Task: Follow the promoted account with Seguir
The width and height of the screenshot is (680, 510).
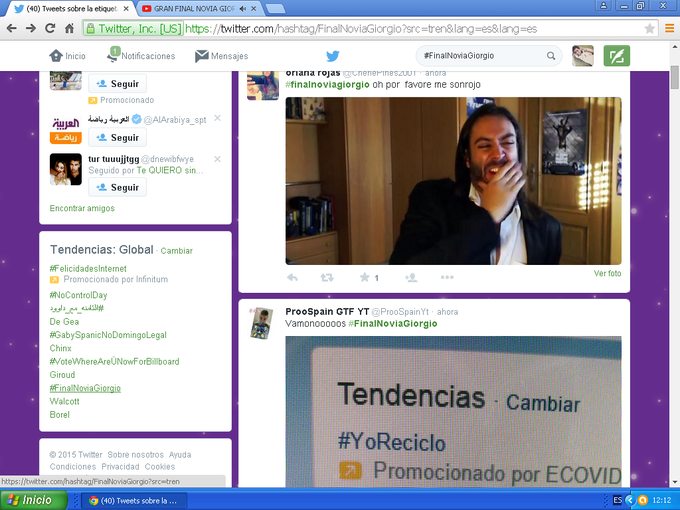Action: (118, 84)
